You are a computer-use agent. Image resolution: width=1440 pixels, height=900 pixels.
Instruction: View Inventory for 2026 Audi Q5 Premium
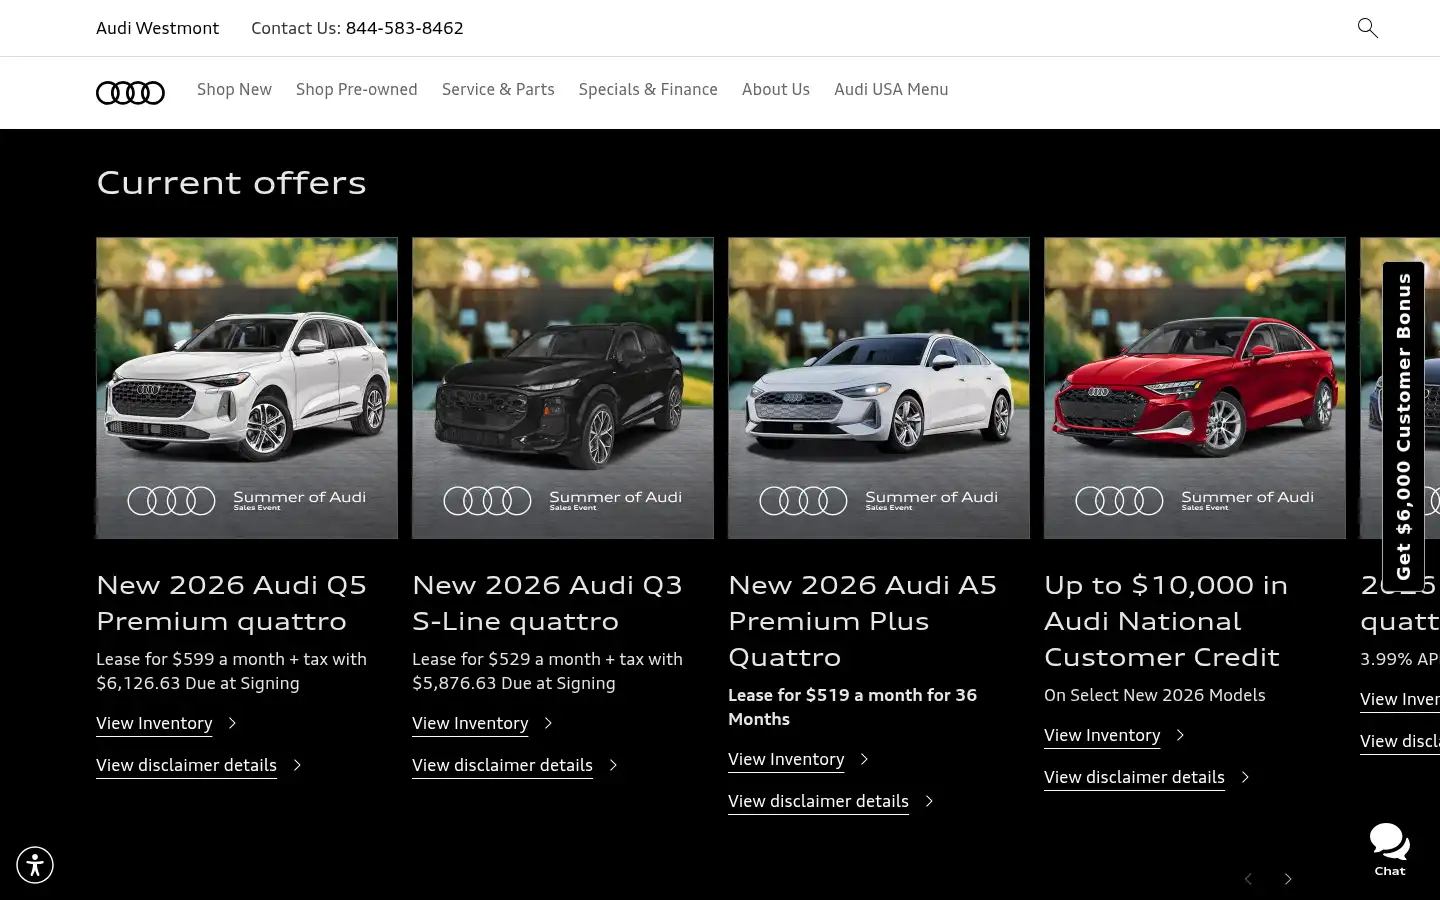pos(154,723)
